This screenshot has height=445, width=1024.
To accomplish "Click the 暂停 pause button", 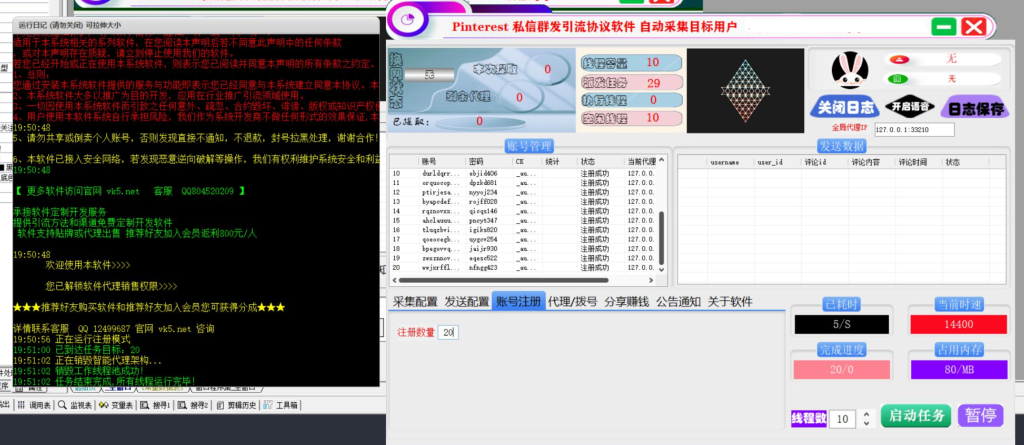I will 980,416.
